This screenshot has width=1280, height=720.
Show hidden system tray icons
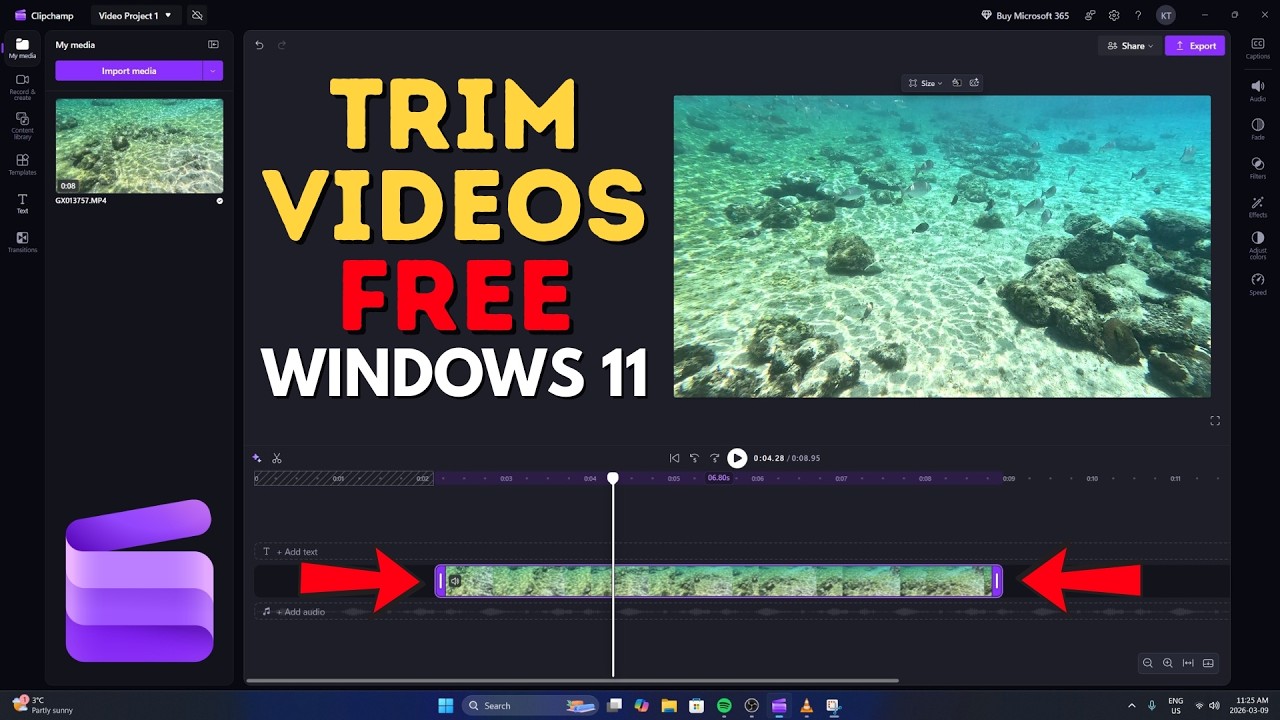[x=1131, y=705]
